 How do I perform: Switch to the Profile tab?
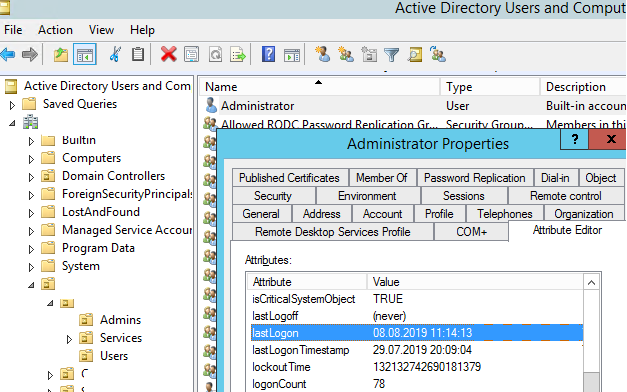(x=439, y=214)
